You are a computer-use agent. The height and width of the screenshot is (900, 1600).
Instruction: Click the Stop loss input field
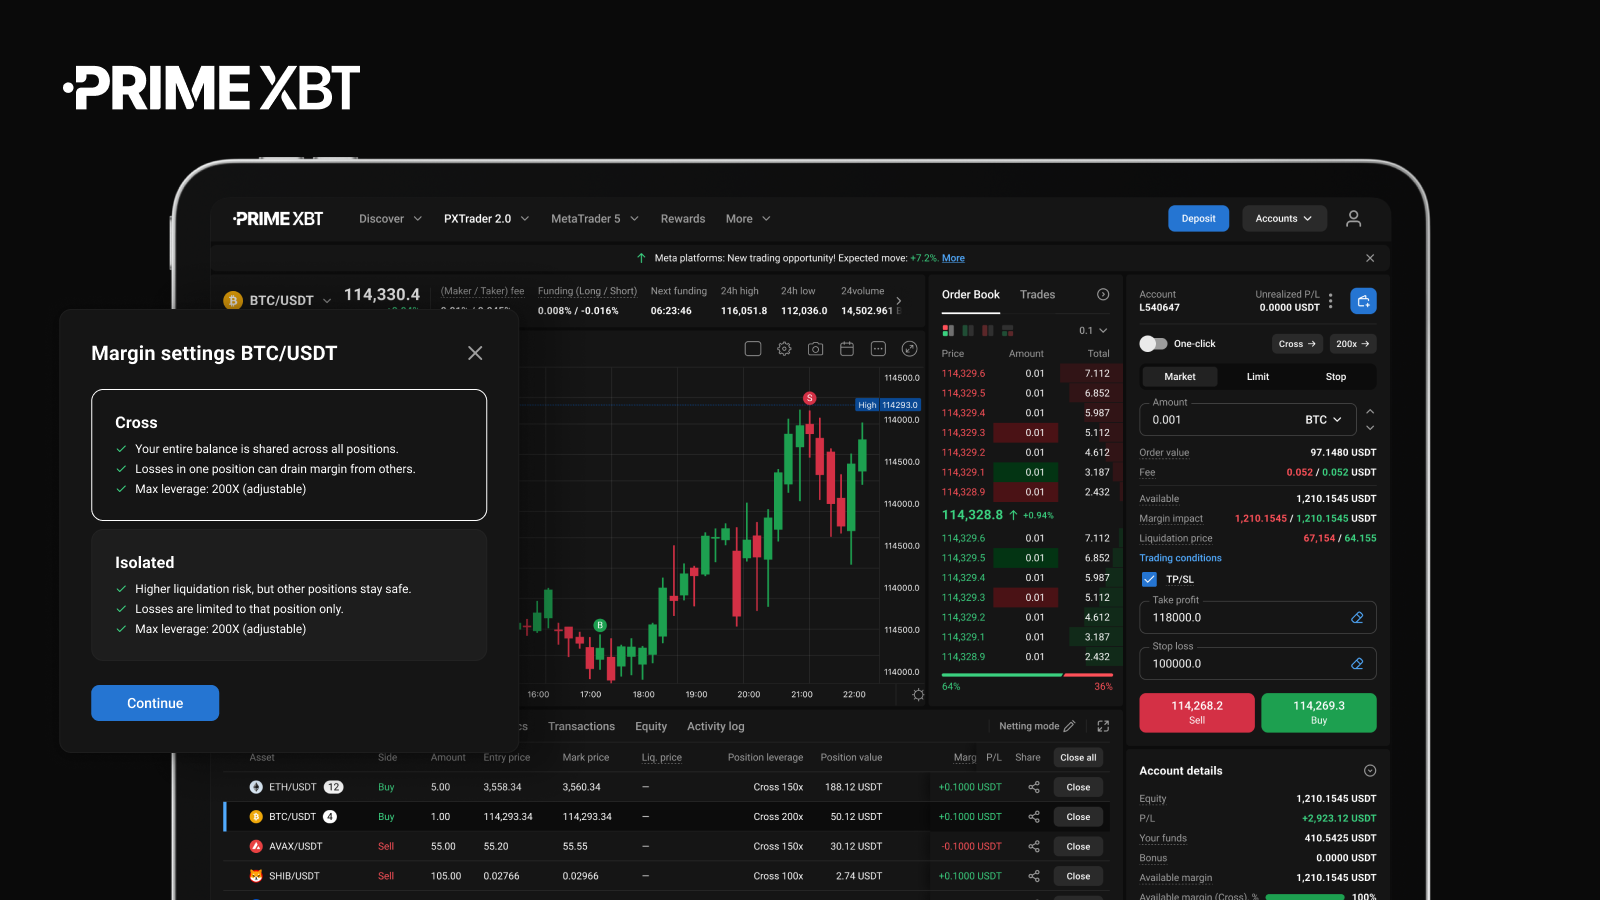click(x=1258, y=664)
